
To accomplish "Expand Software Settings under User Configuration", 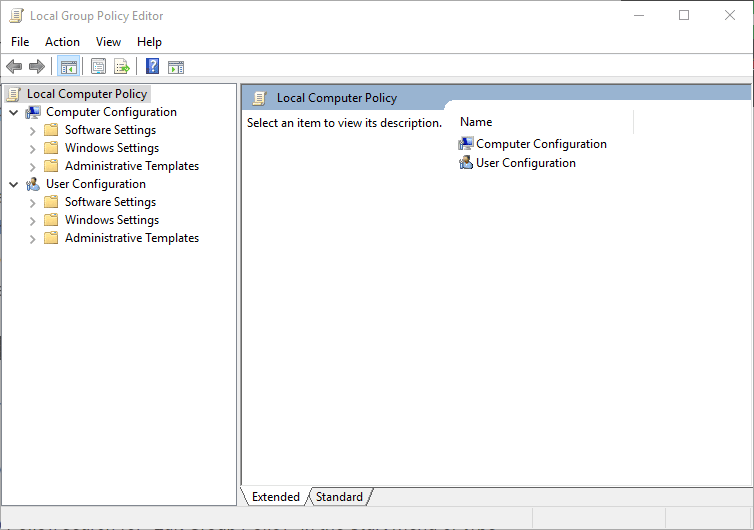I will [x=32, y=203].
